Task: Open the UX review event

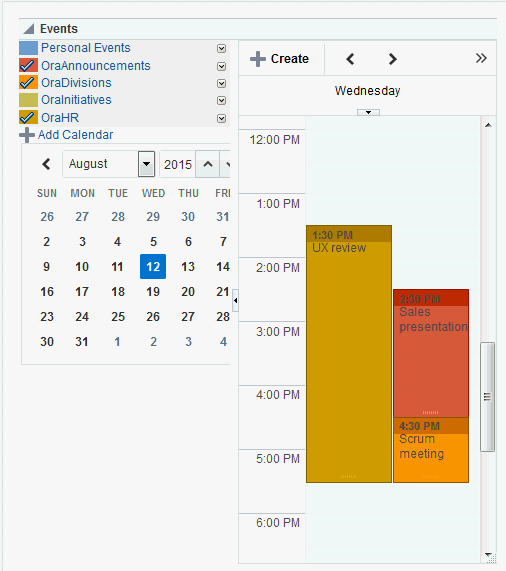Action: pyautogui.click(x=349, y=354)
